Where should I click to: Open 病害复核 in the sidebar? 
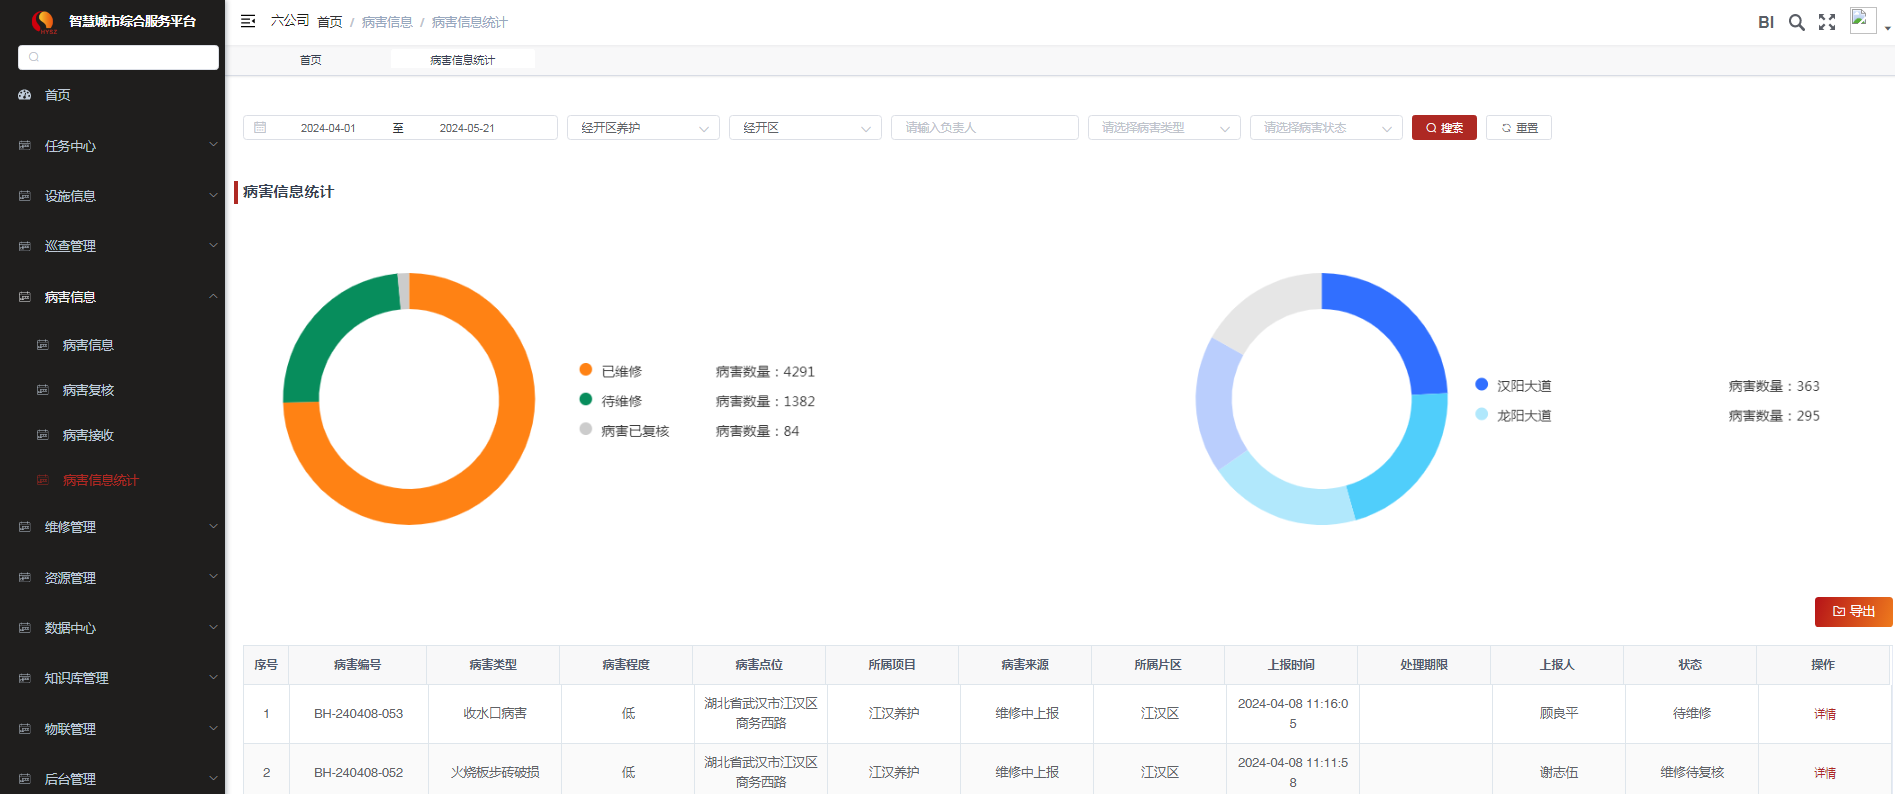88,390
